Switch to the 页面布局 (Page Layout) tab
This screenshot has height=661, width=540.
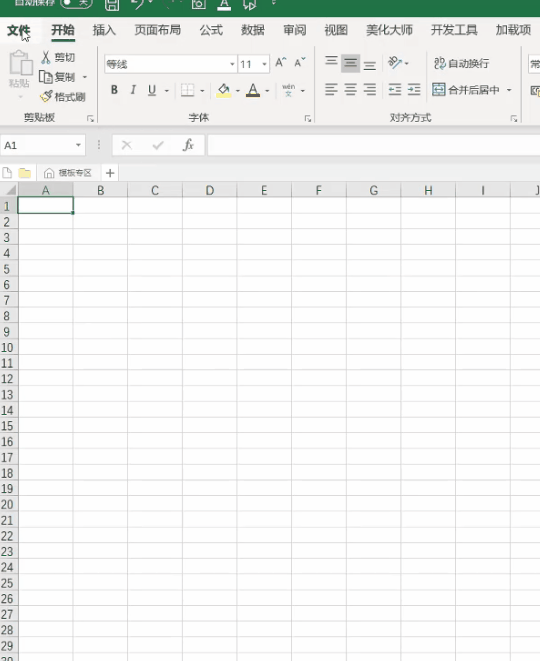(158, 30)
